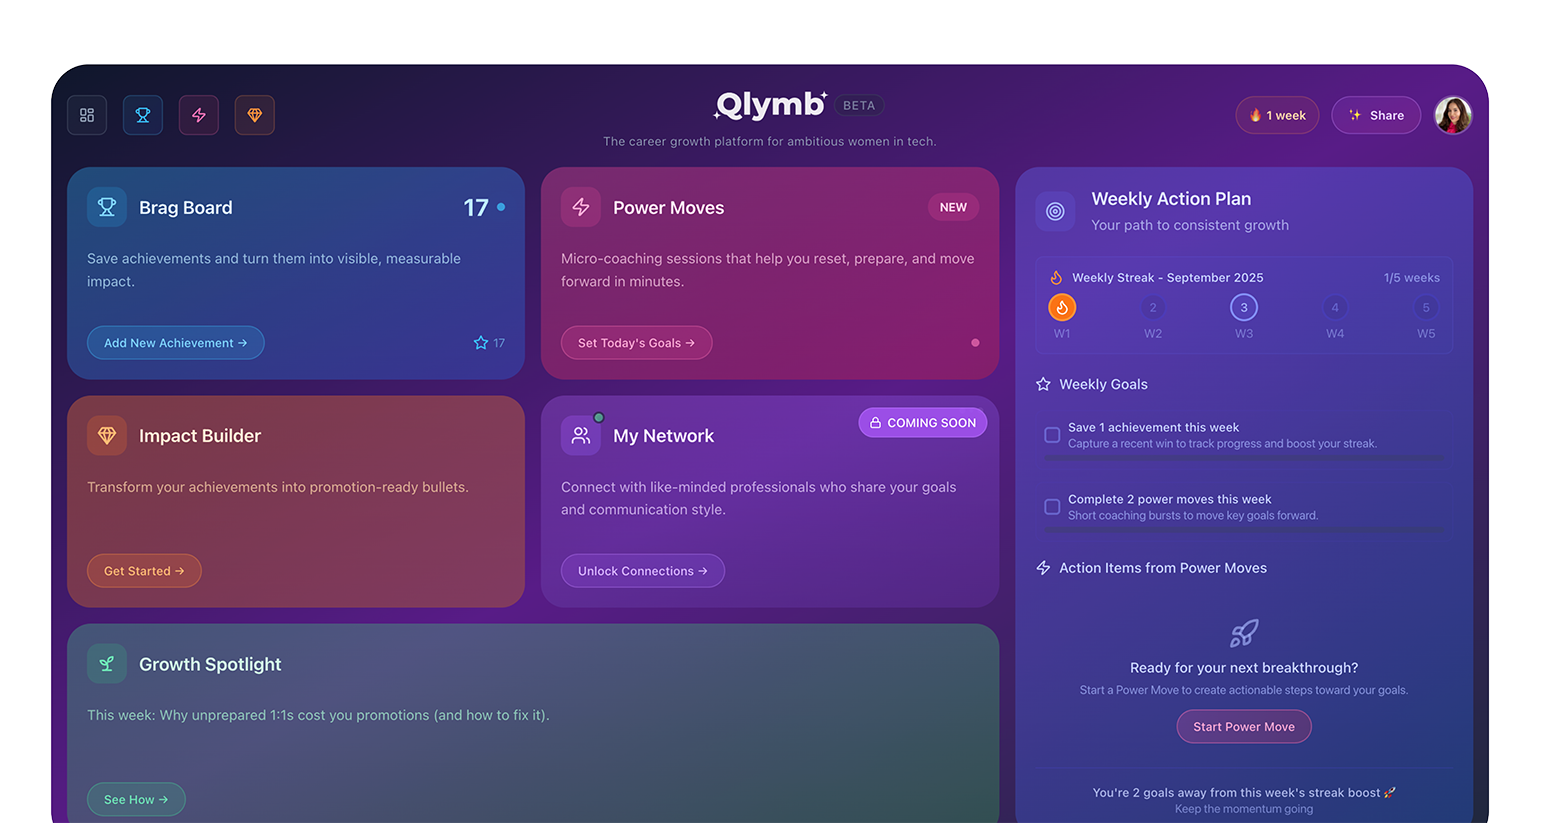Click Add New Achievement button
The width and height of the screenshot is (1544, 823).
tap(176, 343)
